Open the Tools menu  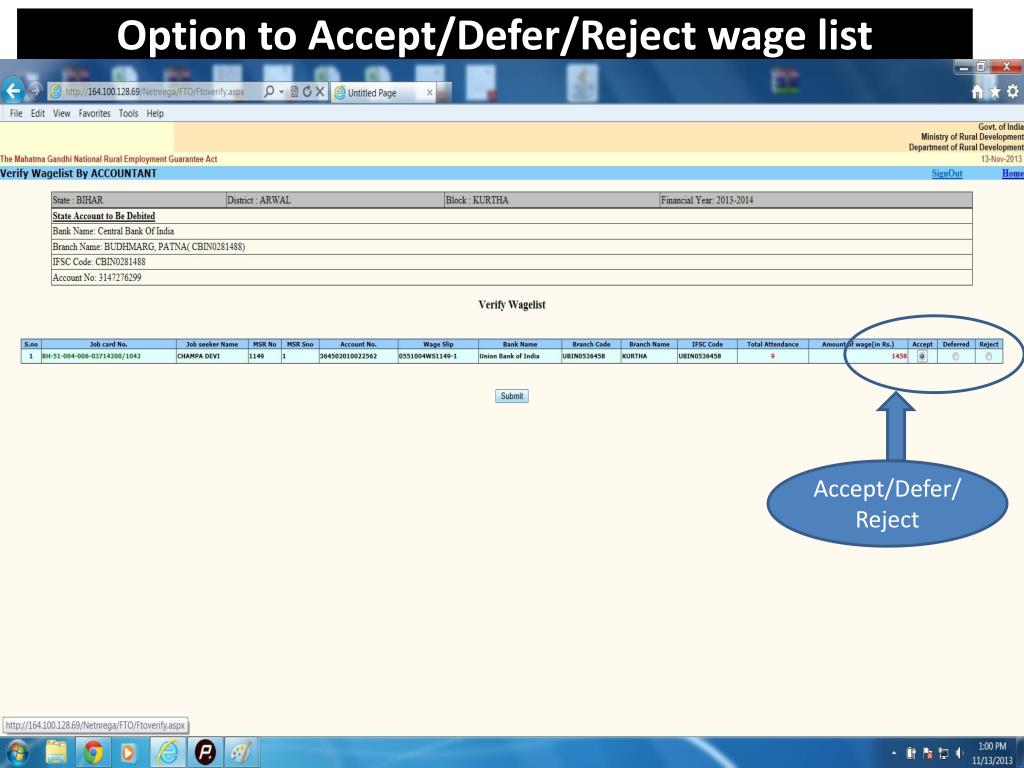pos(128,114)
